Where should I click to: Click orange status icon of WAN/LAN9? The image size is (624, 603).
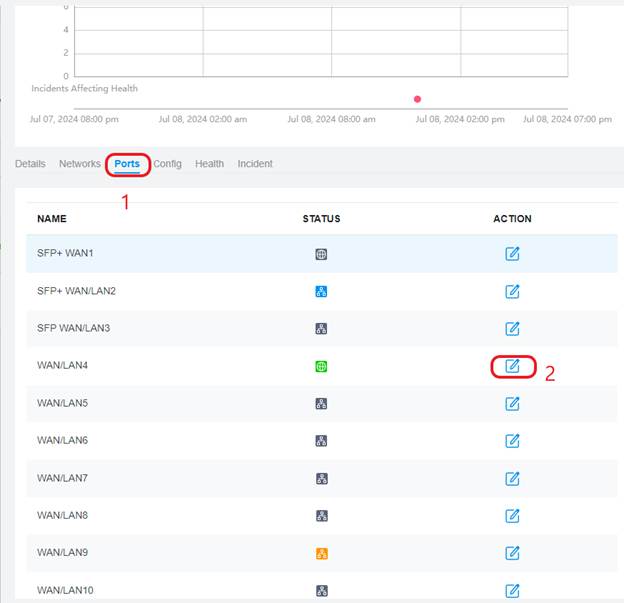tap(321, 553)
